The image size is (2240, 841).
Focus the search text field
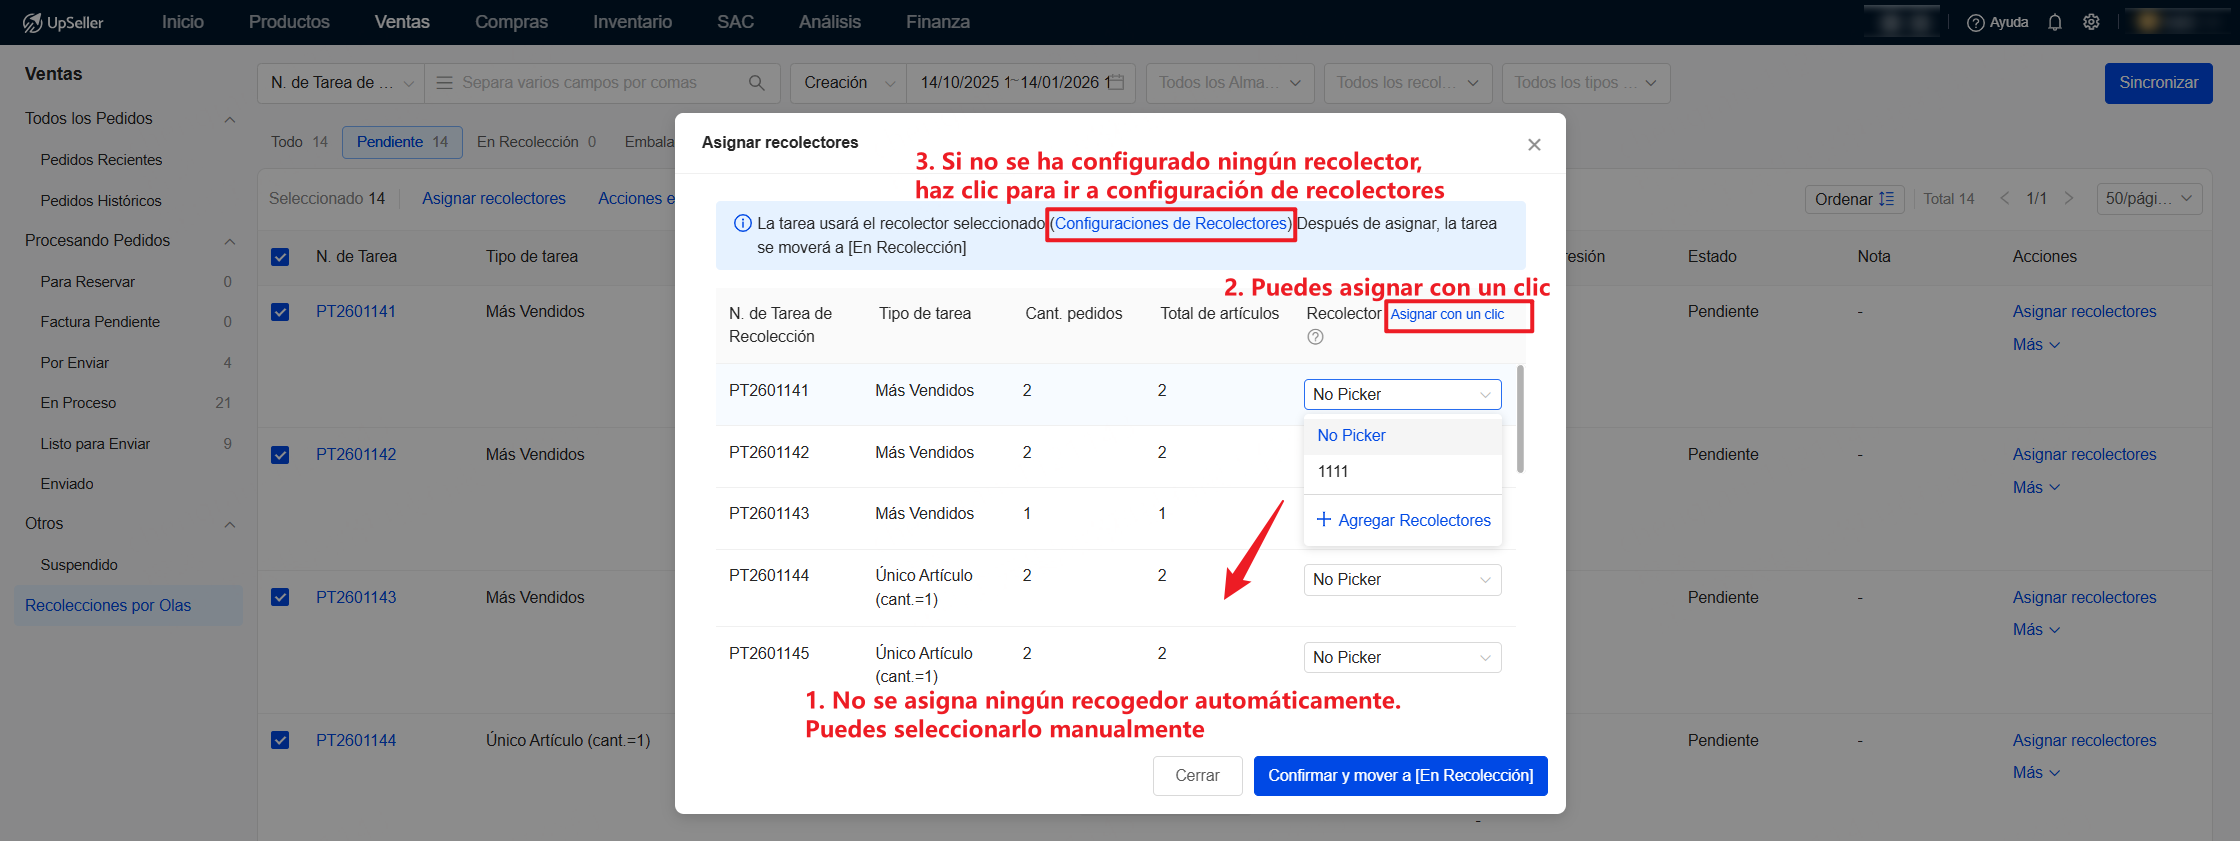(x=600, y=83)
